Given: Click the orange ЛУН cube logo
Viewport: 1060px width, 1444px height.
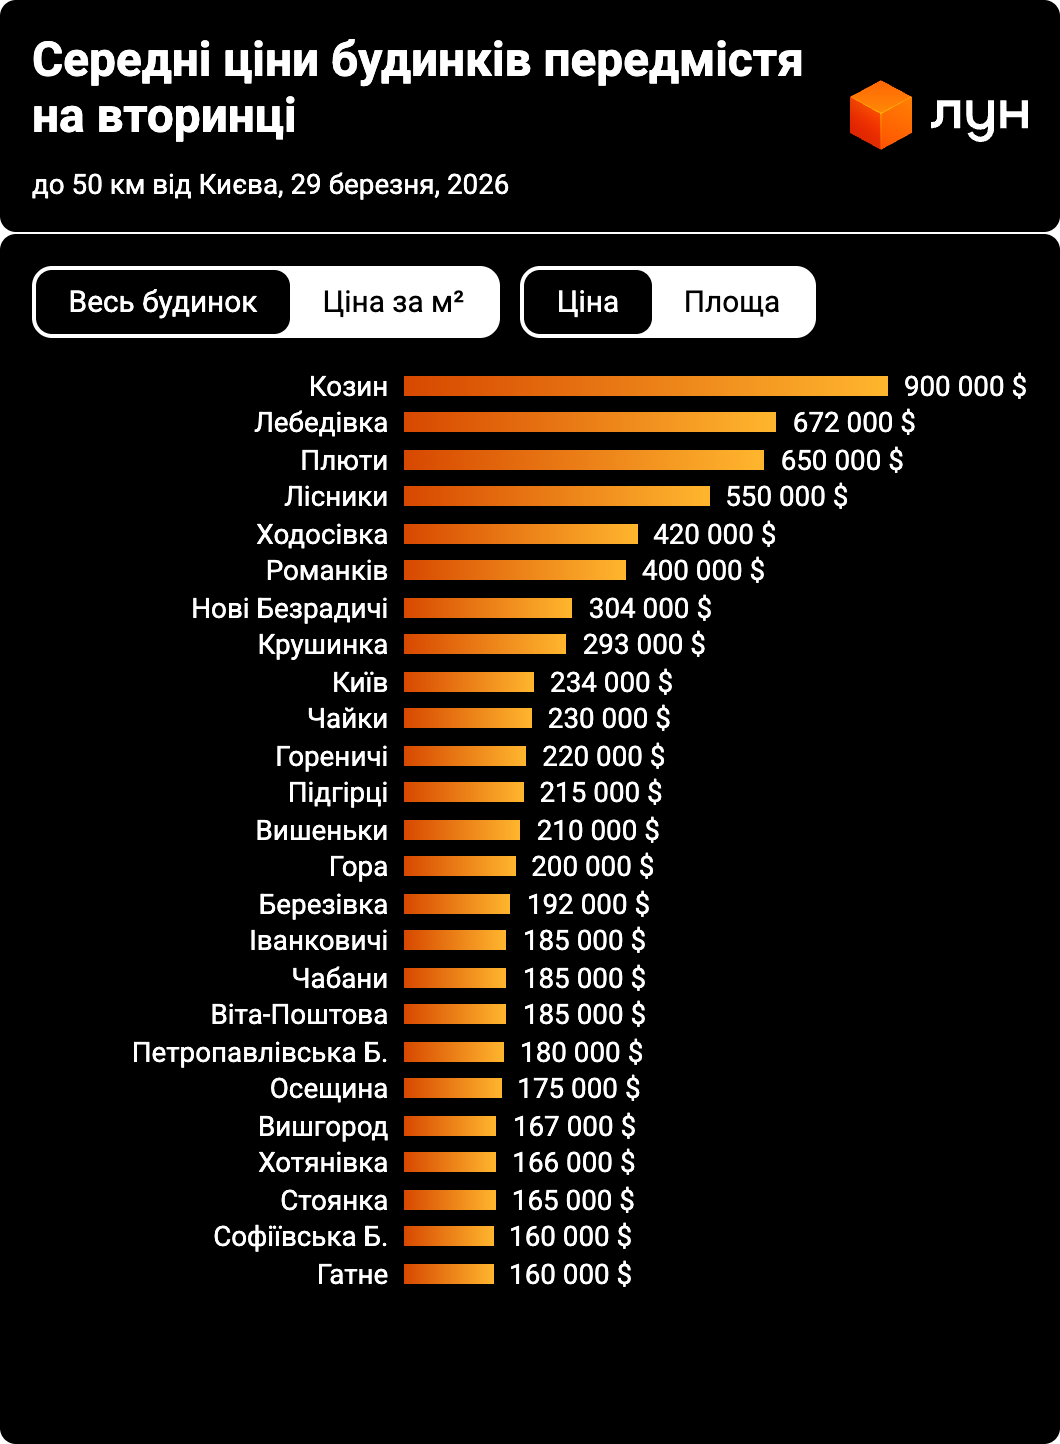Looking at the screenshot, I should (x=881, y=115).
